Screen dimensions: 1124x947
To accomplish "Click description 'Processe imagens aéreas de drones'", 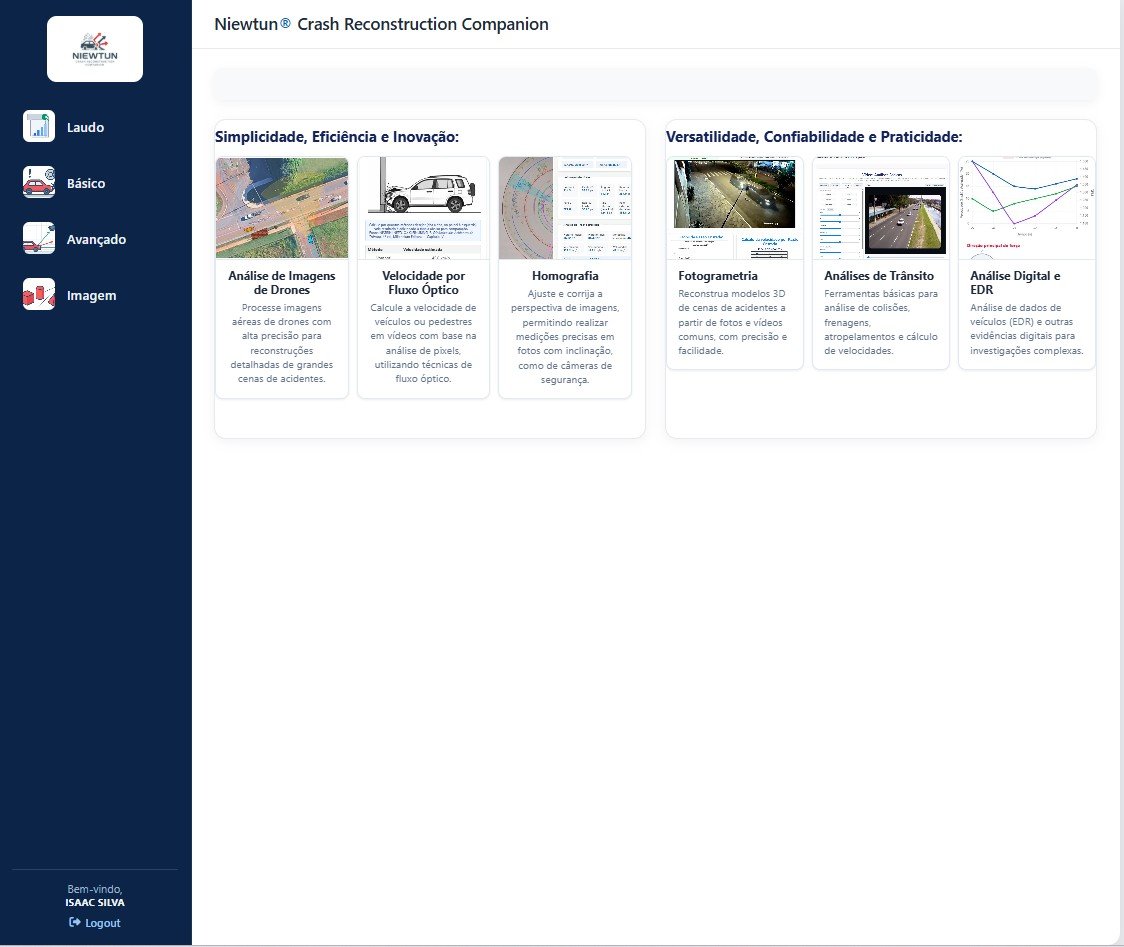I will pyautogui.click(x=282, y=343).
